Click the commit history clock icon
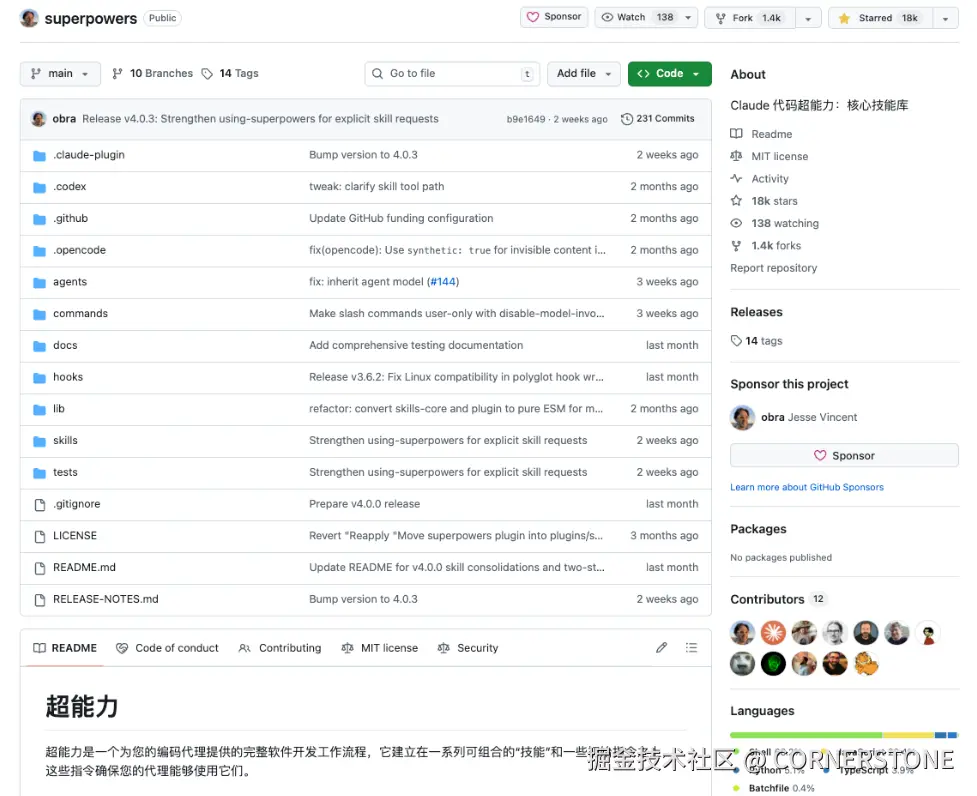The height and width of the screenshot is (796, 977). (627, 118)
